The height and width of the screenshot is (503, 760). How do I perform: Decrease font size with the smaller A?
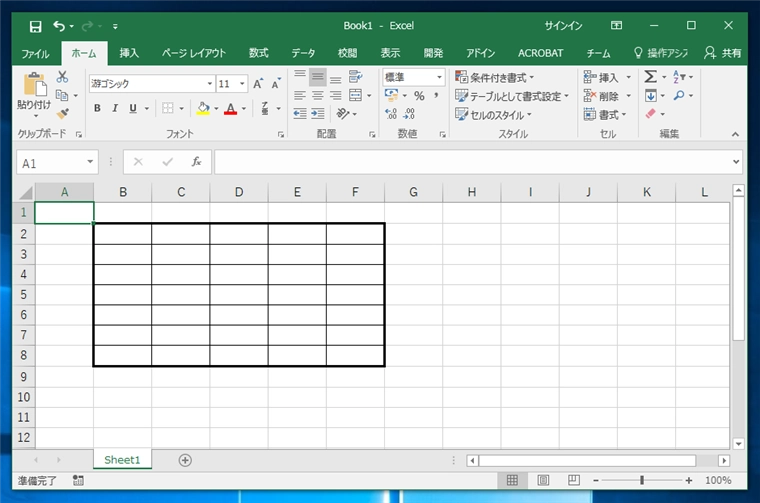click(276, 83)
